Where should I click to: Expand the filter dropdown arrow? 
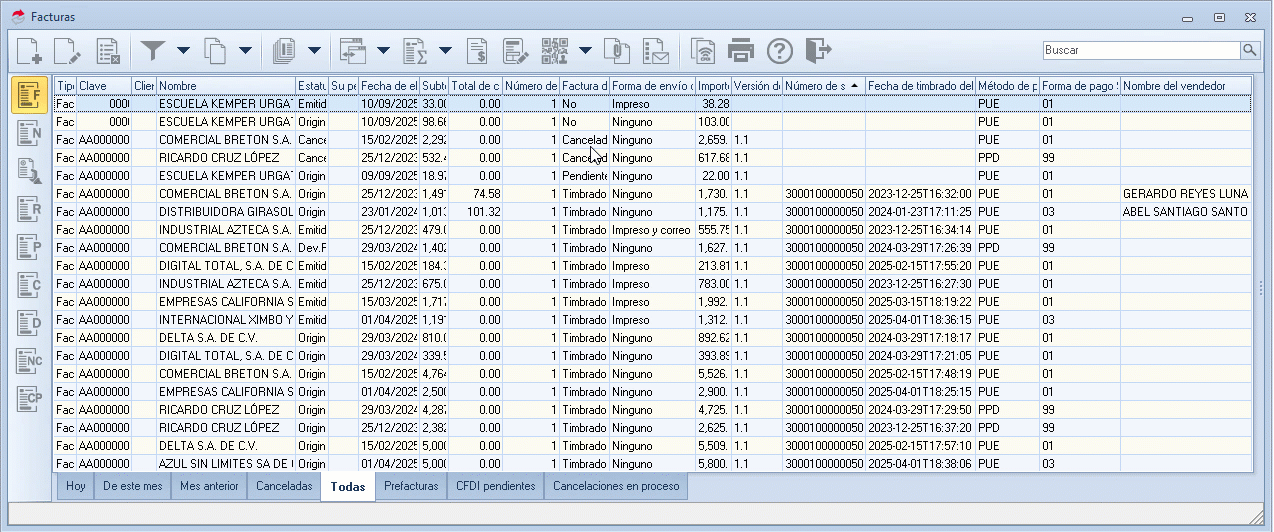pos(183,50)
